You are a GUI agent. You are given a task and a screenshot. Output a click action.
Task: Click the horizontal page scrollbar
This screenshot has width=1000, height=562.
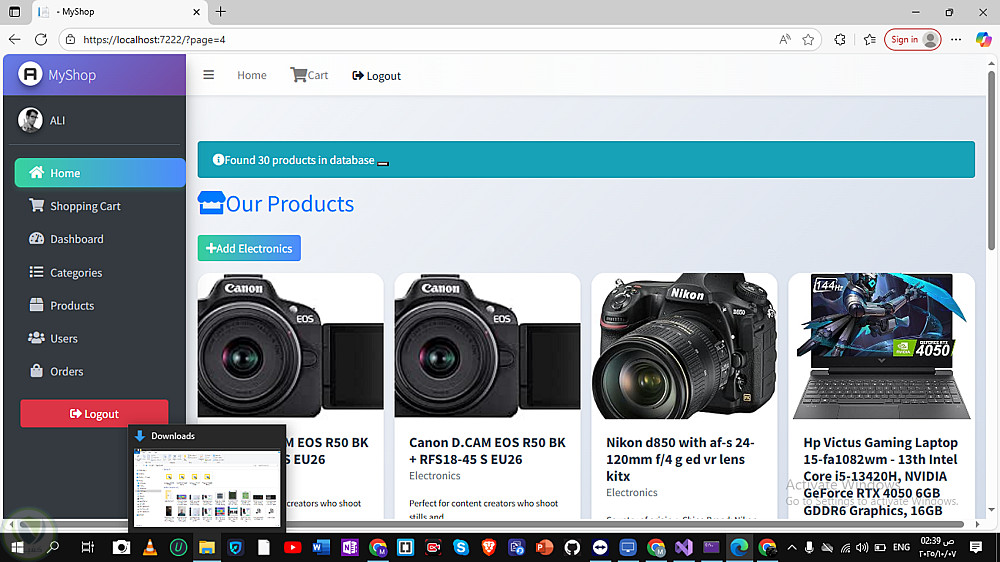pyautogui.click(x=491, y=524)
